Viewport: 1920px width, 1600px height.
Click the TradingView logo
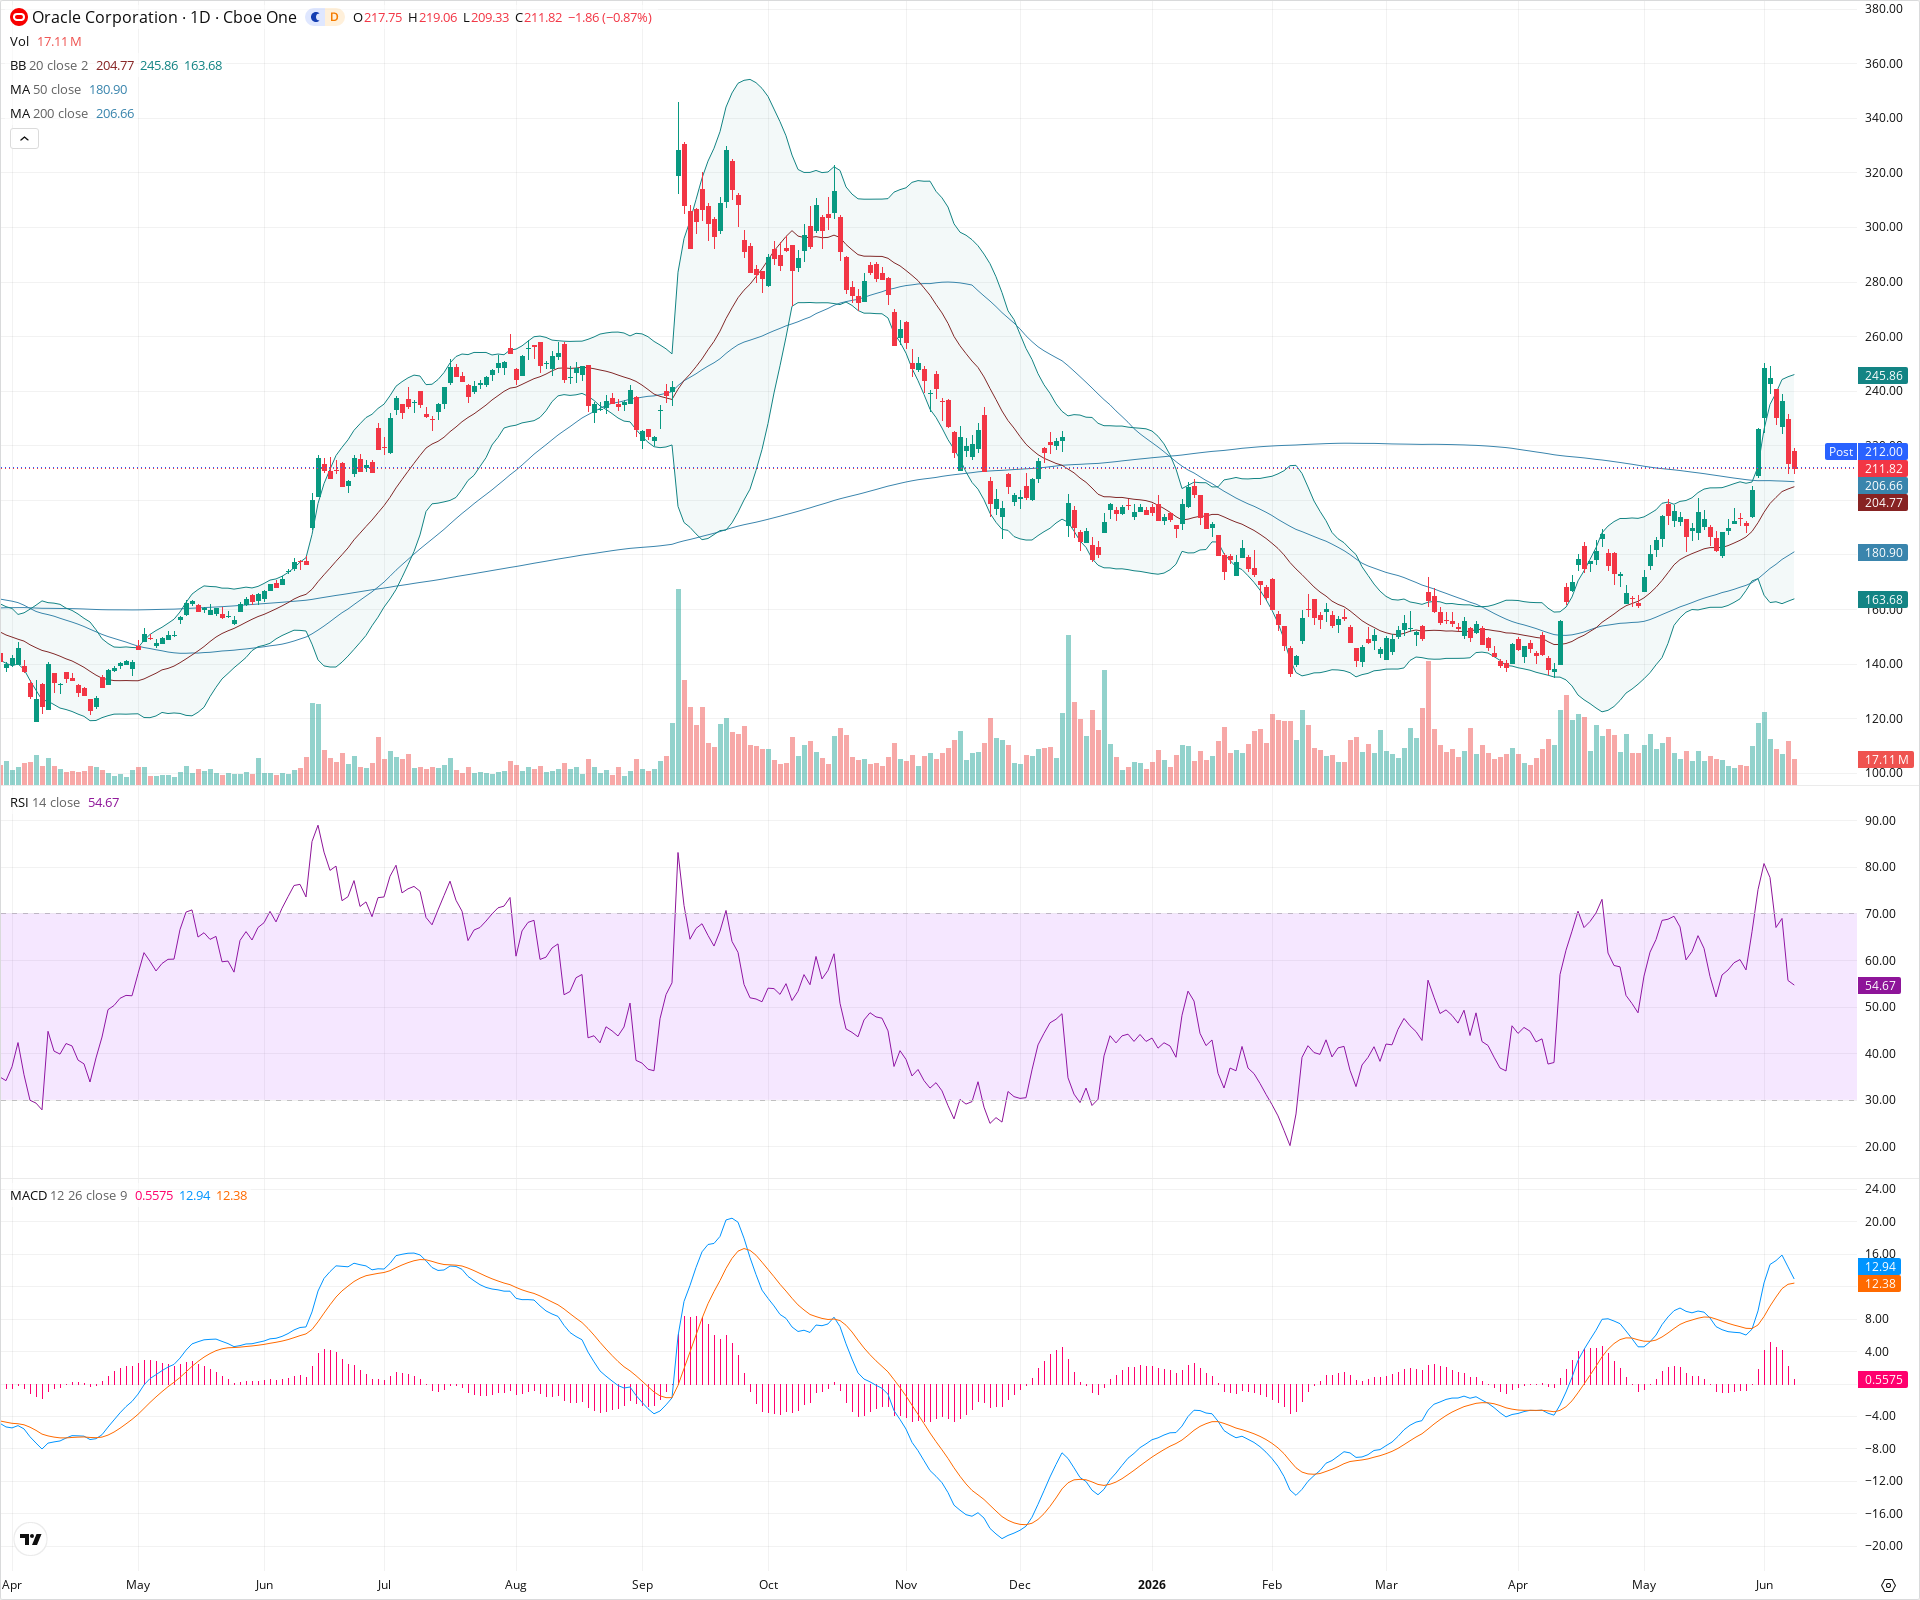click(x=31, y=1539)
